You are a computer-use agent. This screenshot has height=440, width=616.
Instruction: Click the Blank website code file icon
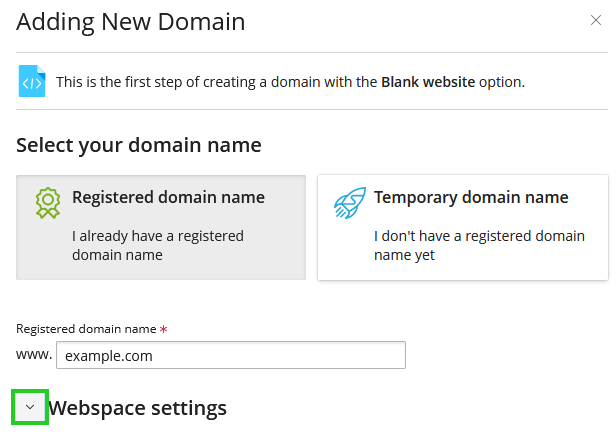coord(32,81)
